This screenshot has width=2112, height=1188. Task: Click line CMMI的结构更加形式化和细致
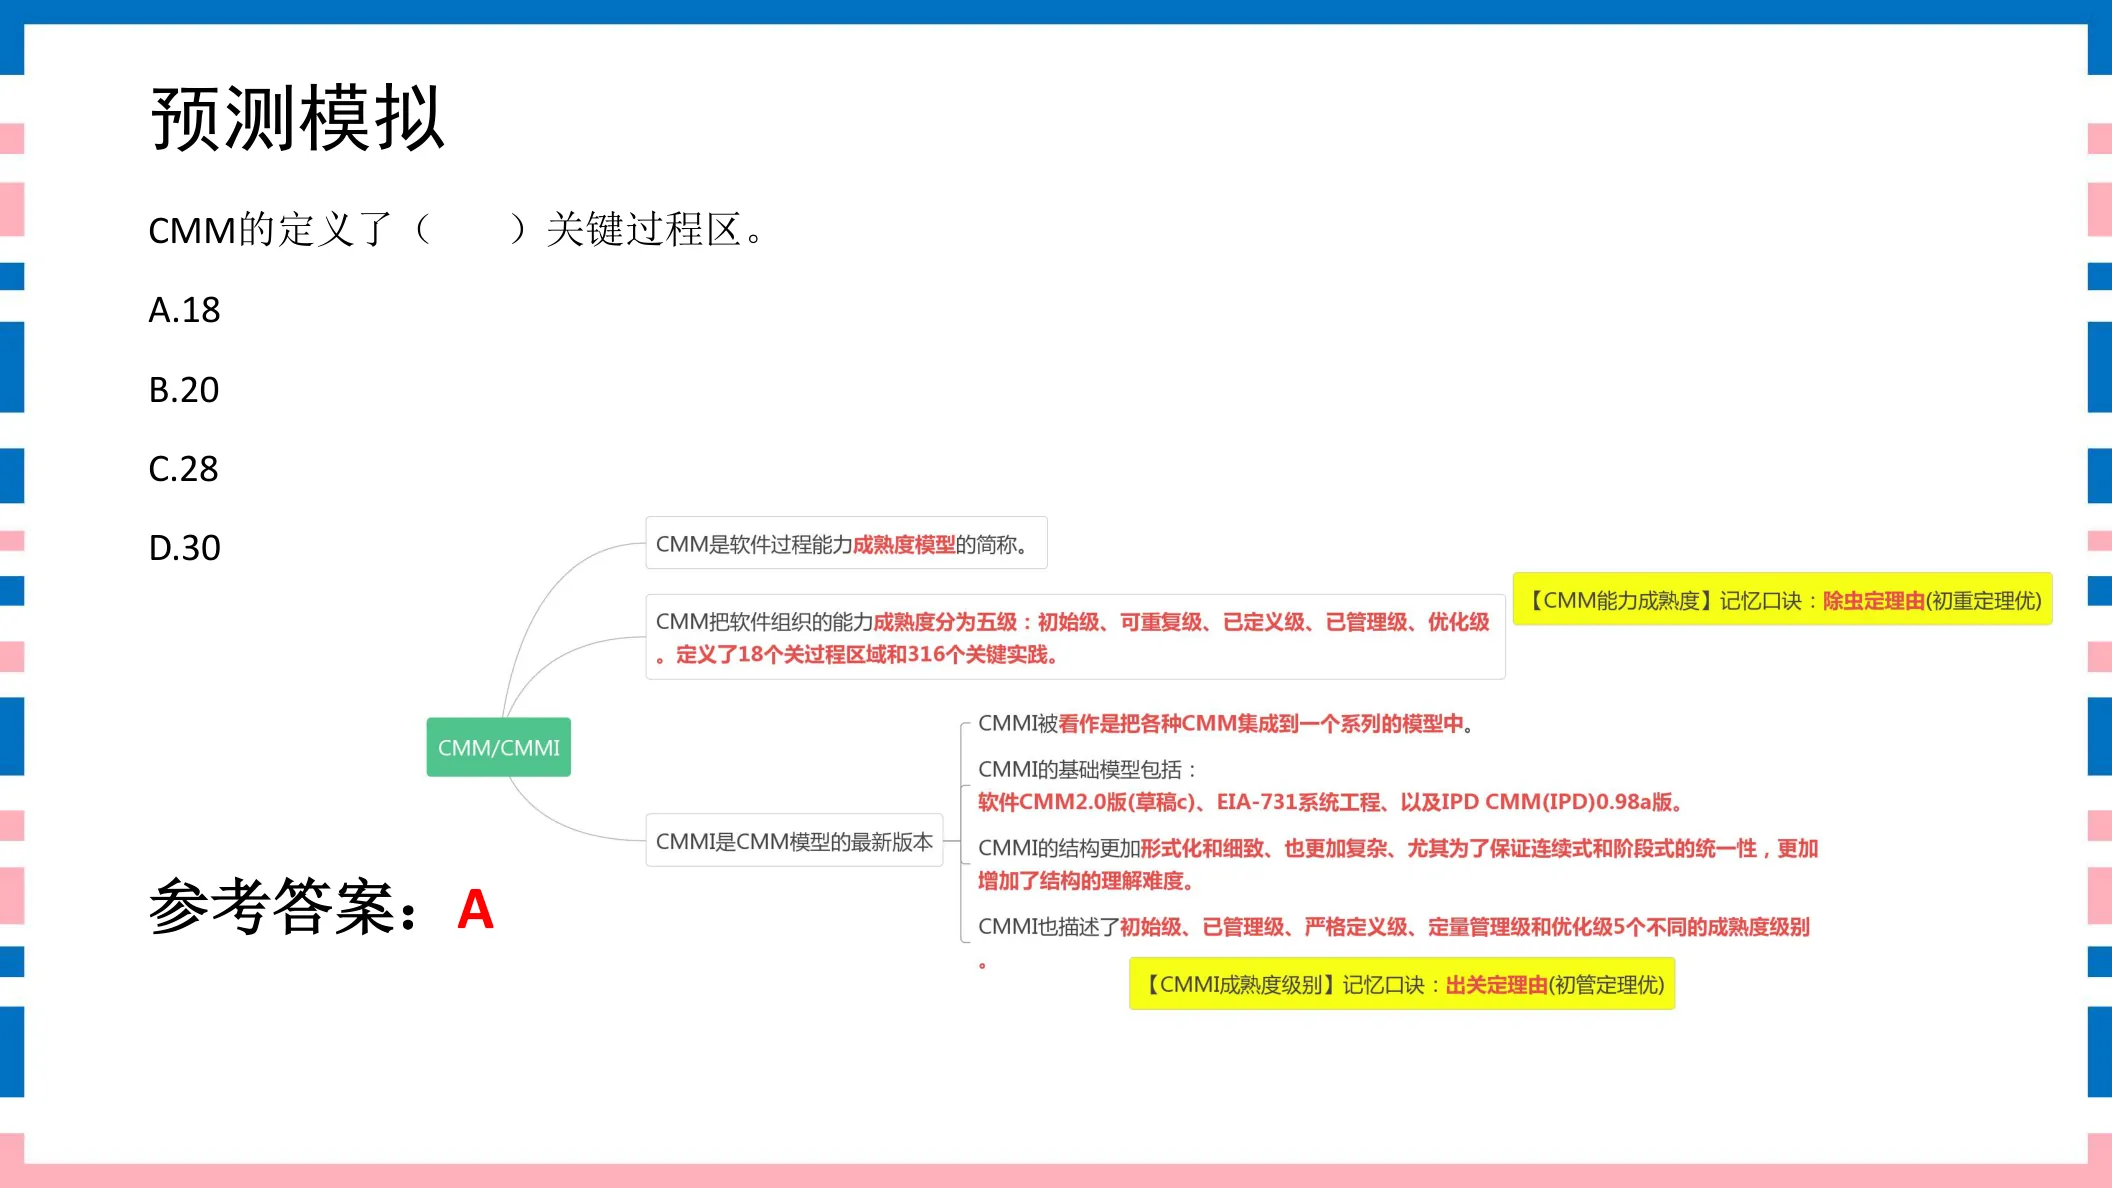(1397, 848)
